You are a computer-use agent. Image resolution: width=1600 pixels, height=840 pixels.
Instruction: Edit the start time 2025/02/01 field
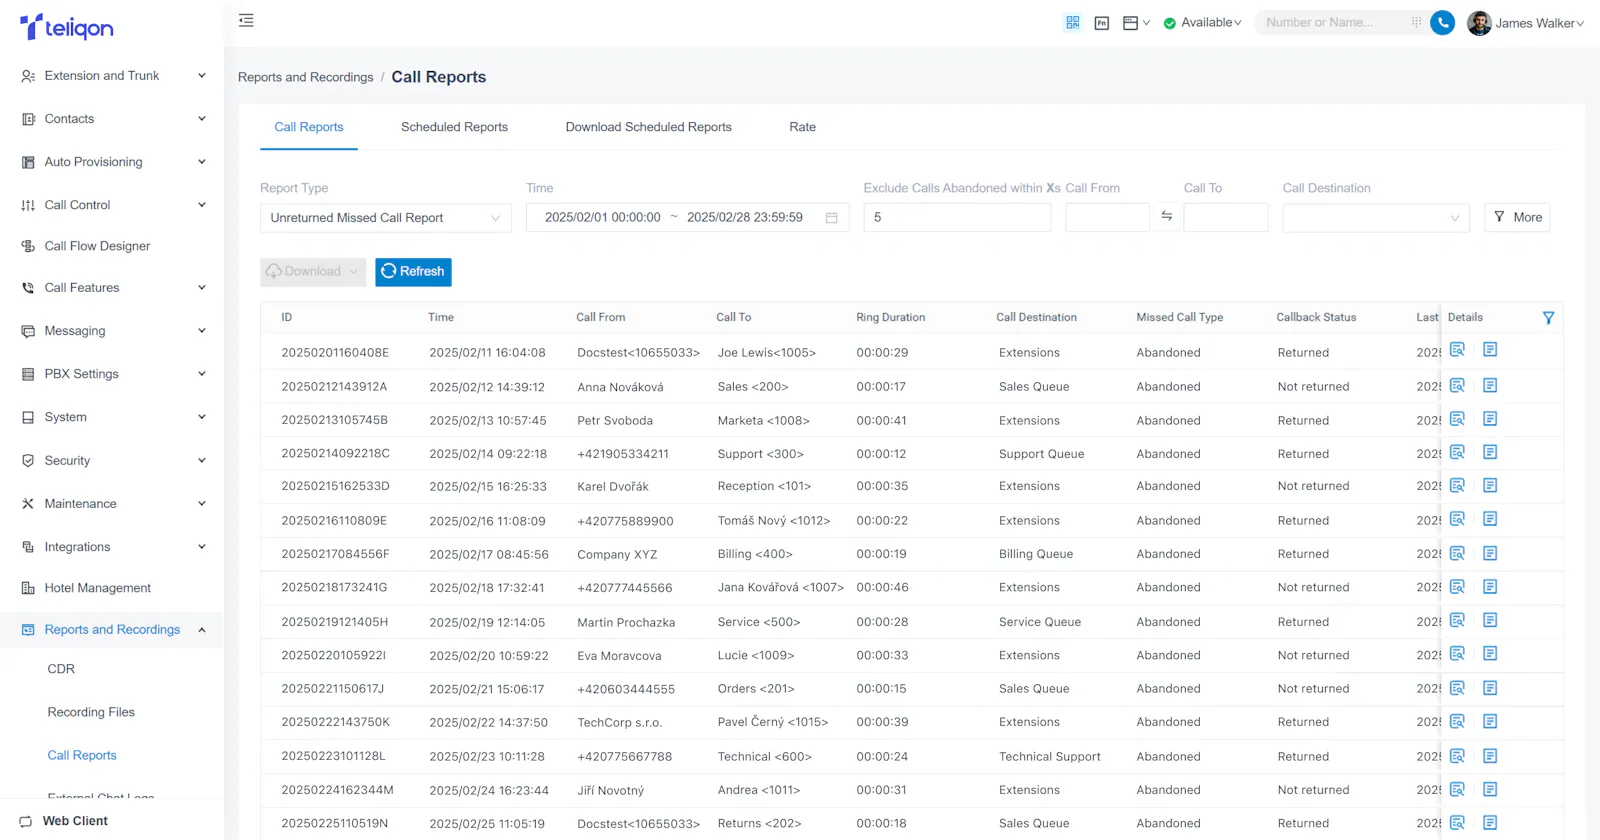click(x=603, y=218)
